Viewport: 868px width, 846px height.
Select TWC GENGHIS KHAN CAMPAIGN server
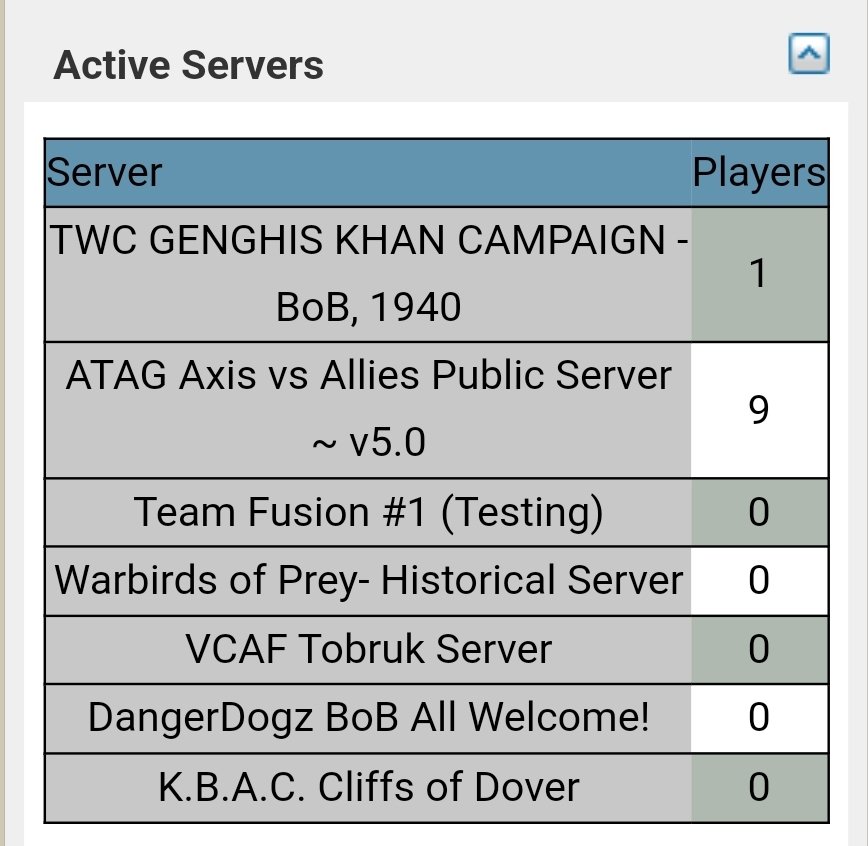[368, 274]
